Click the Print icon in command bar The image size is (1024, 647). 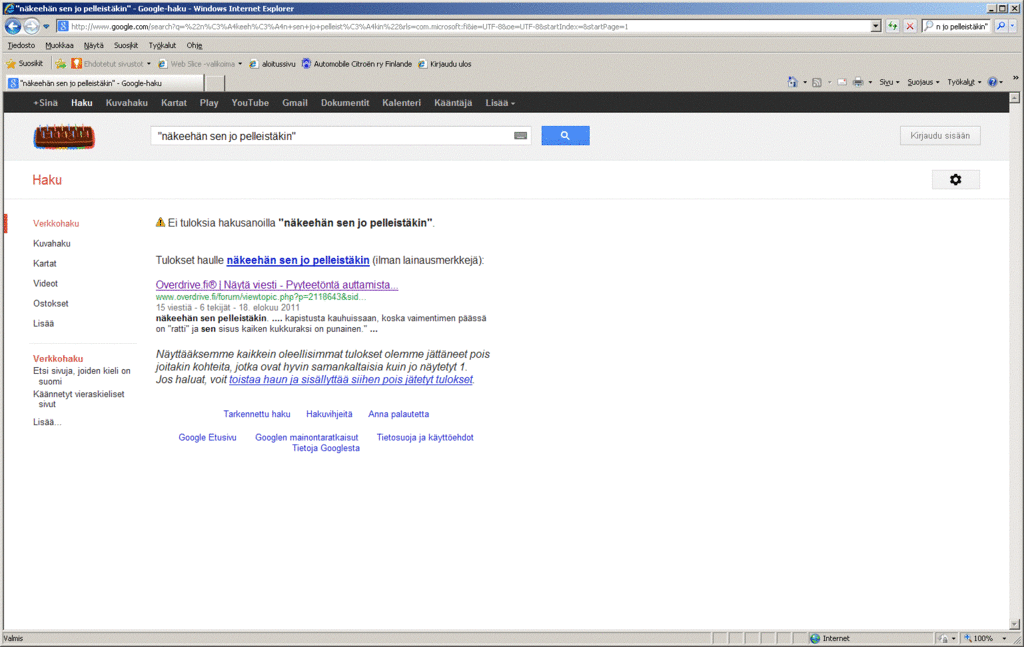click(858, 82)
